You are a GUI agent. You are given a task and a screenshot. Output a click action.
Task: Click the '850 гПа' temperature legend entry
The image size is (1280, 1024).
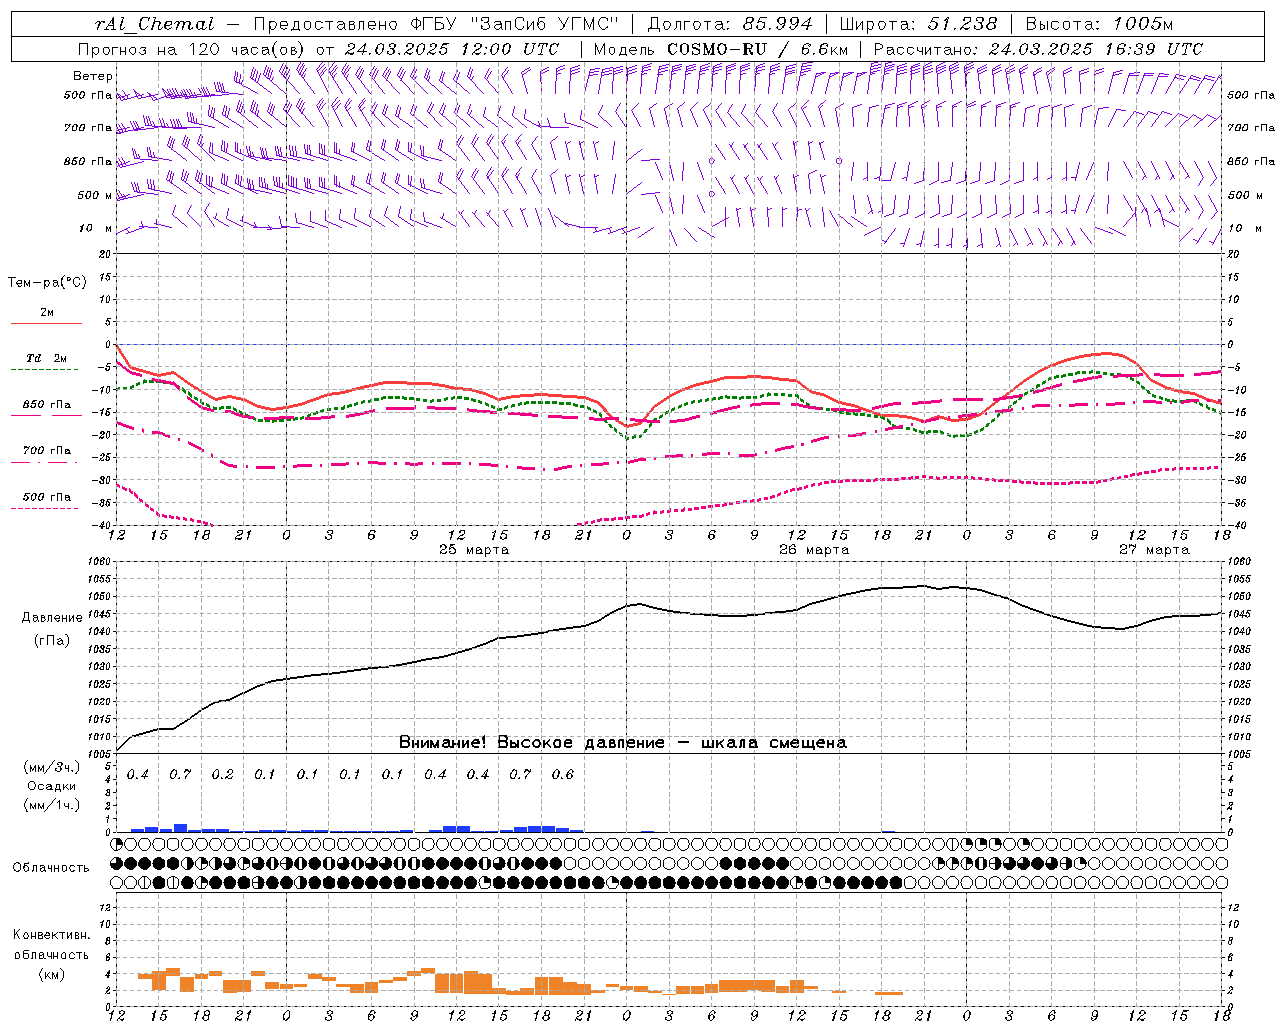(46, 405)
